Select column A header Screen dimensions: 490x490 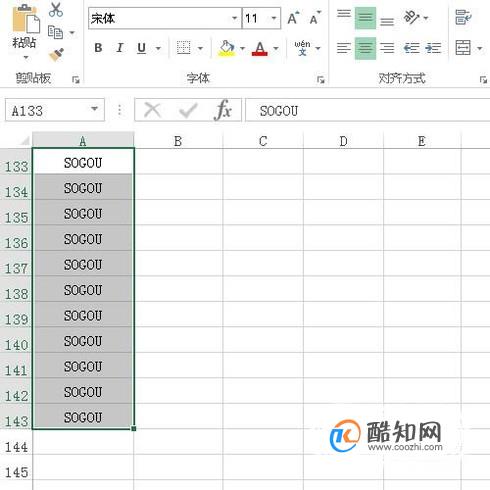coord(83,141)
